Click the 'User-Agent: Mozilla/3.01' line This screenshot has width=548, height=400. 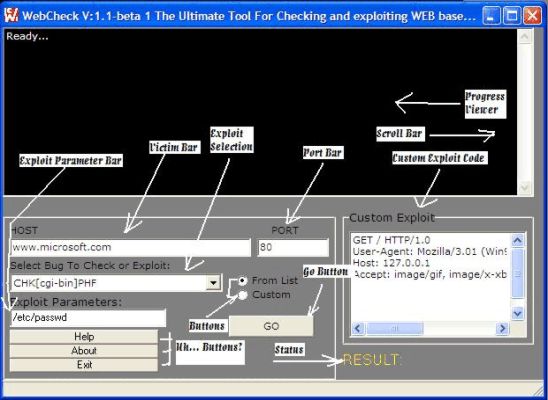430,252
